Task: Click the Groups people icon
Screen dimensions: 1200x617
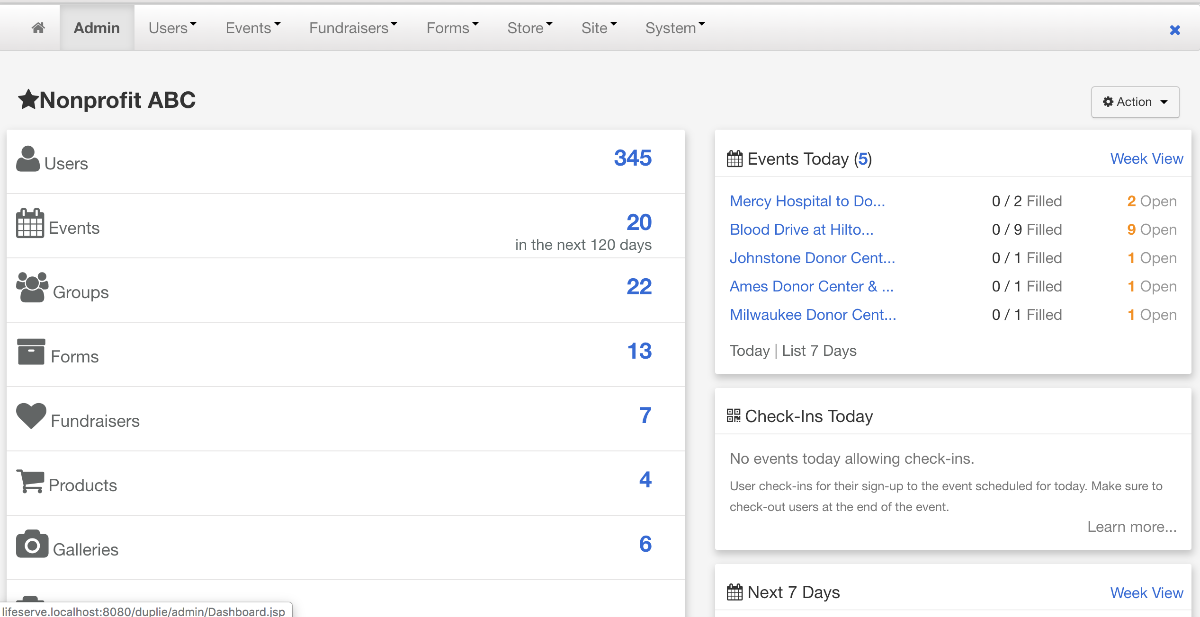Action: 32,287
